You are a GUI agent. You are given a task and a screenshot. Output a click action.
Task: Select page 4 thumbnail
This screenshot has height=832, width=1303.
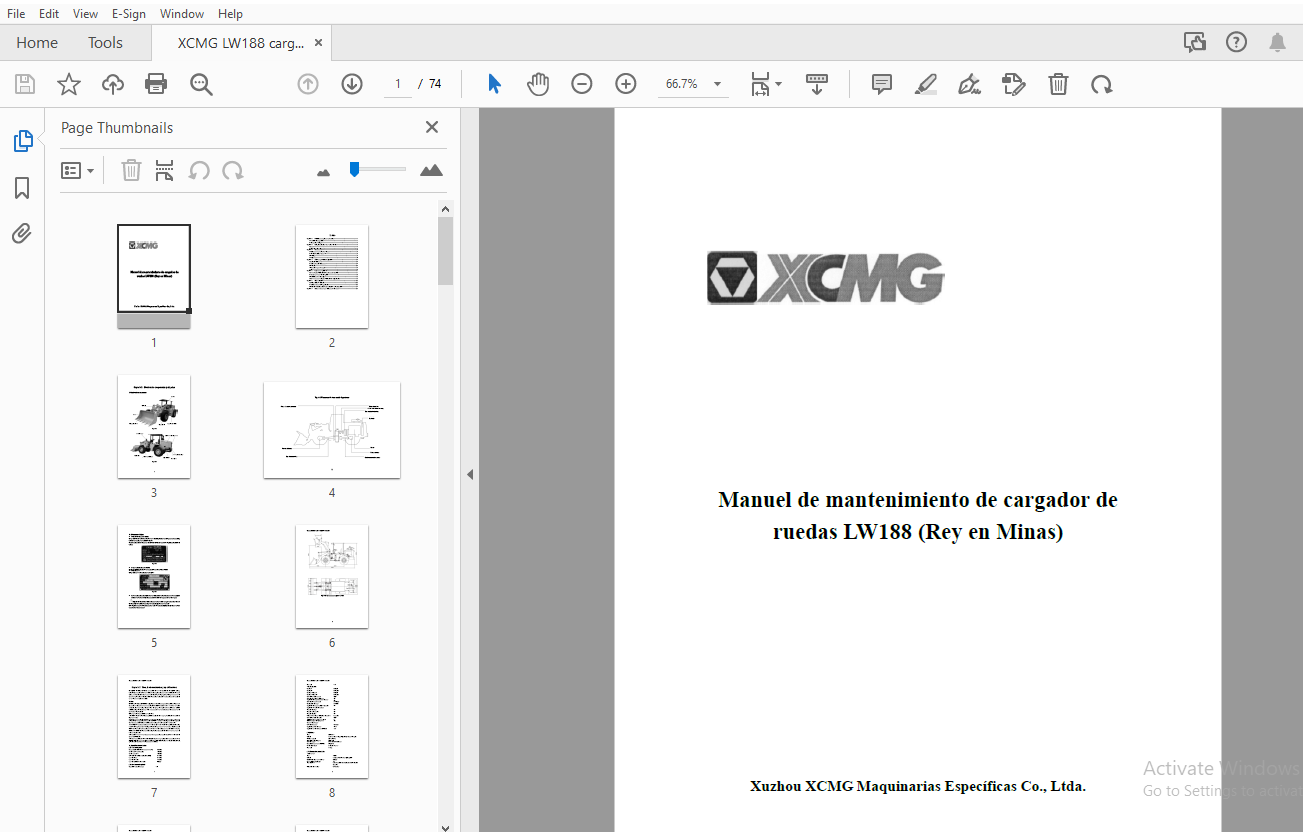[332, 429]
